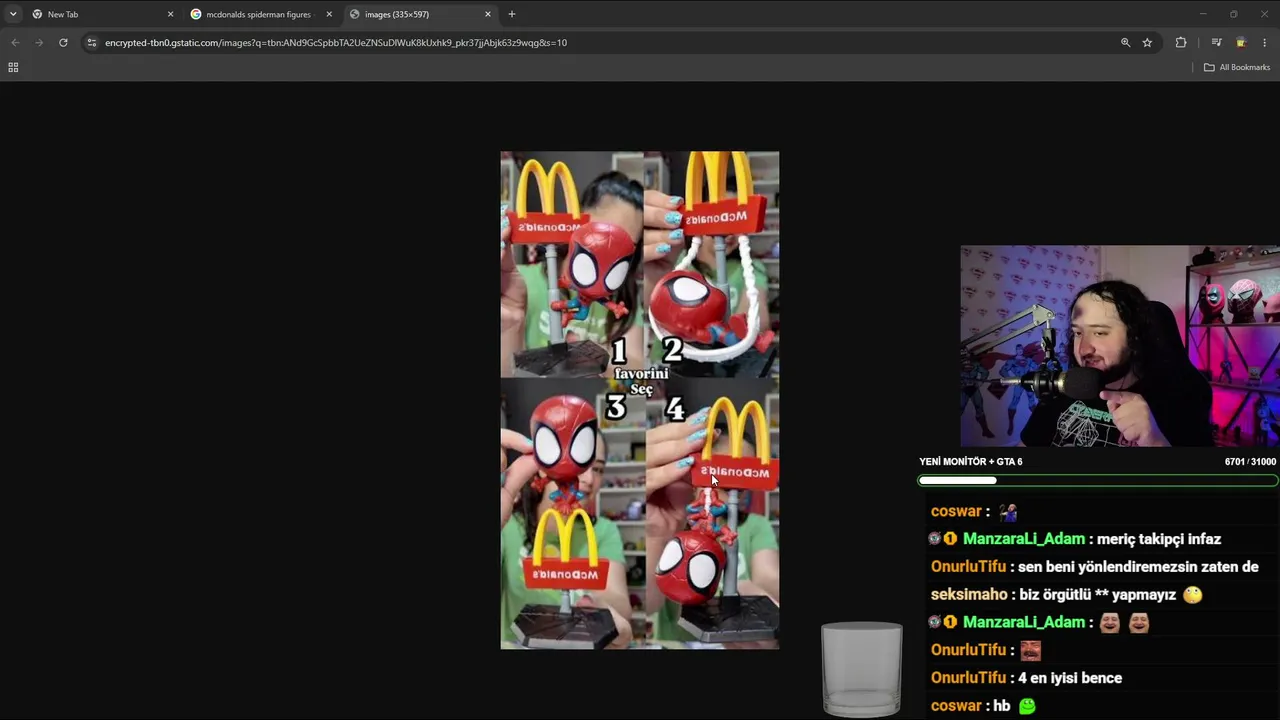Image resolution: width=1280 pixels, height=720 pixels.
Task: Go back to the previous page
Action: pos(15,43)
